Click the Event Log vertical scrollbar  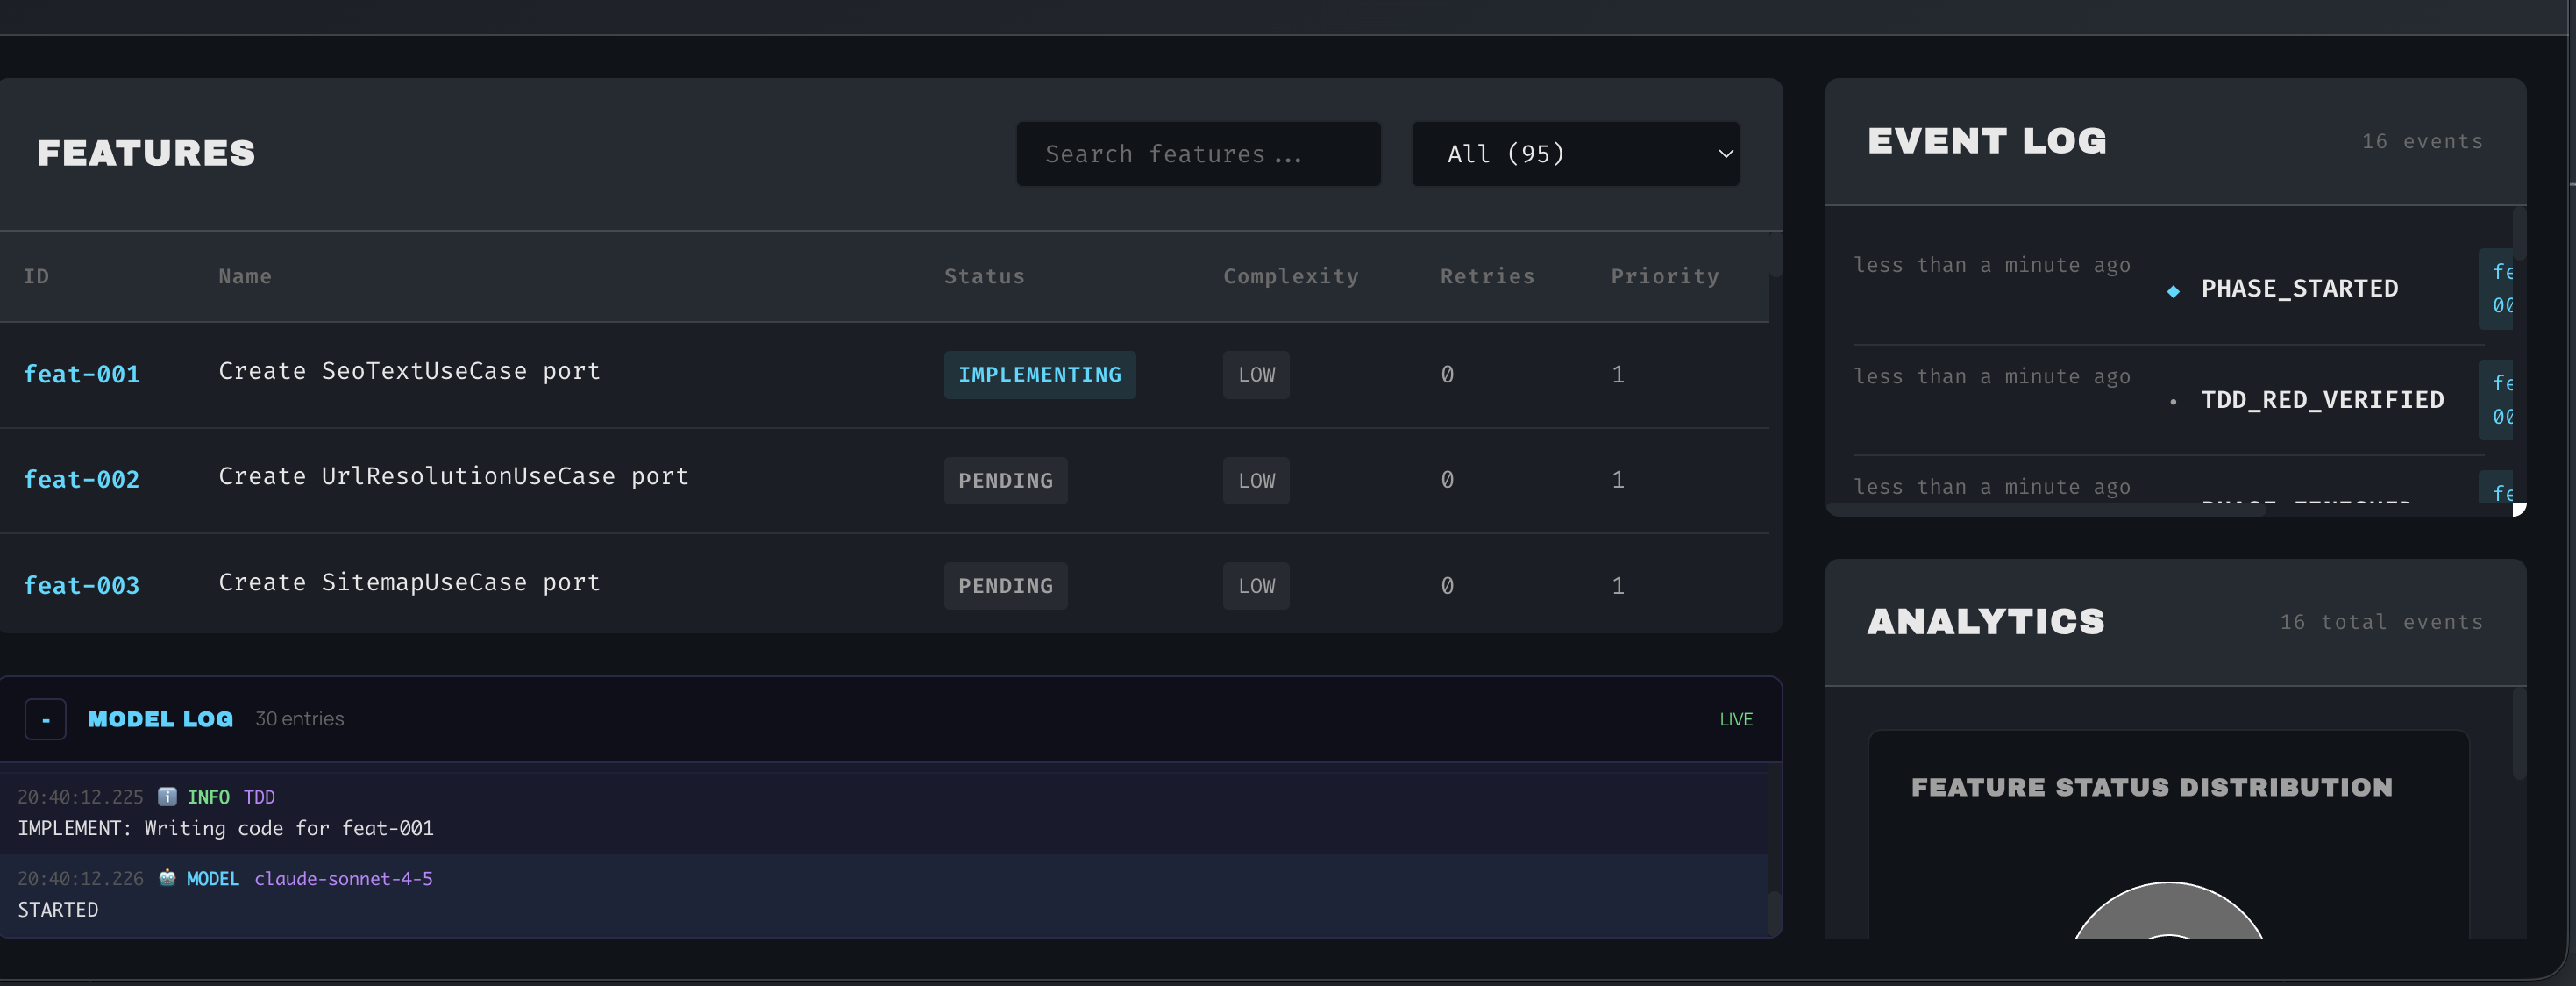[x=2519, y=234]
